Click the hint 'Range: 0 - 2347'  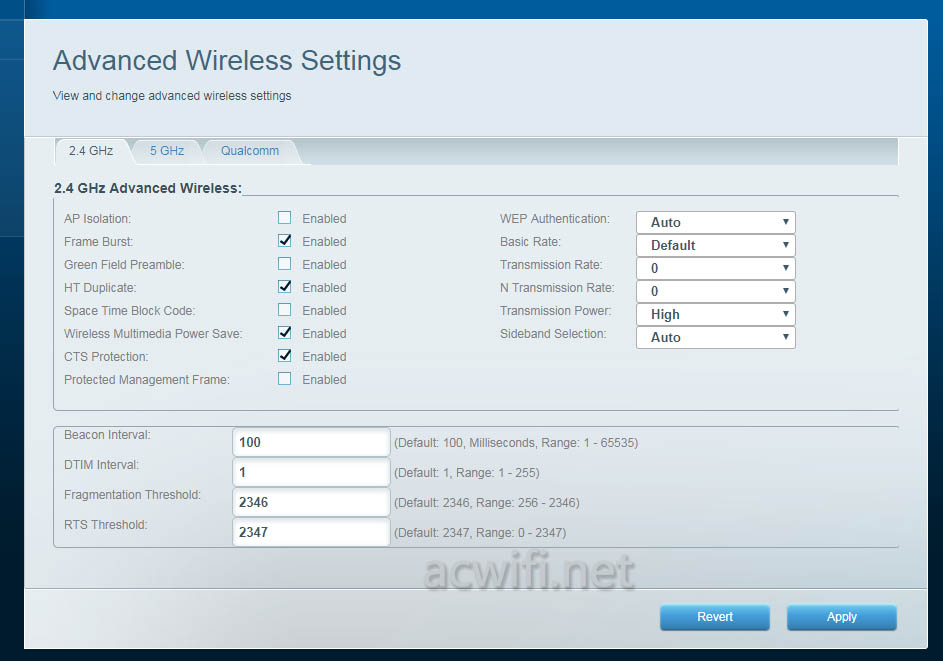click(x=520, y=533)
